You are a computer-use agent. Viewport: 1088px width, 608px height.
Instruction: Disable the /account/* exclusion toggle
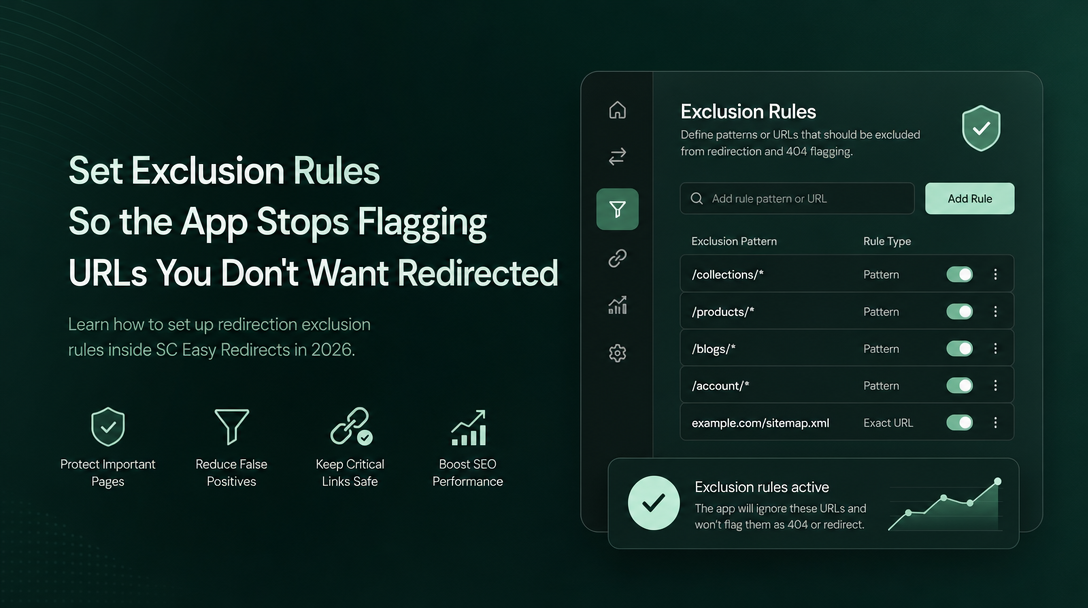pyautogui.click(x=960, y=385)
